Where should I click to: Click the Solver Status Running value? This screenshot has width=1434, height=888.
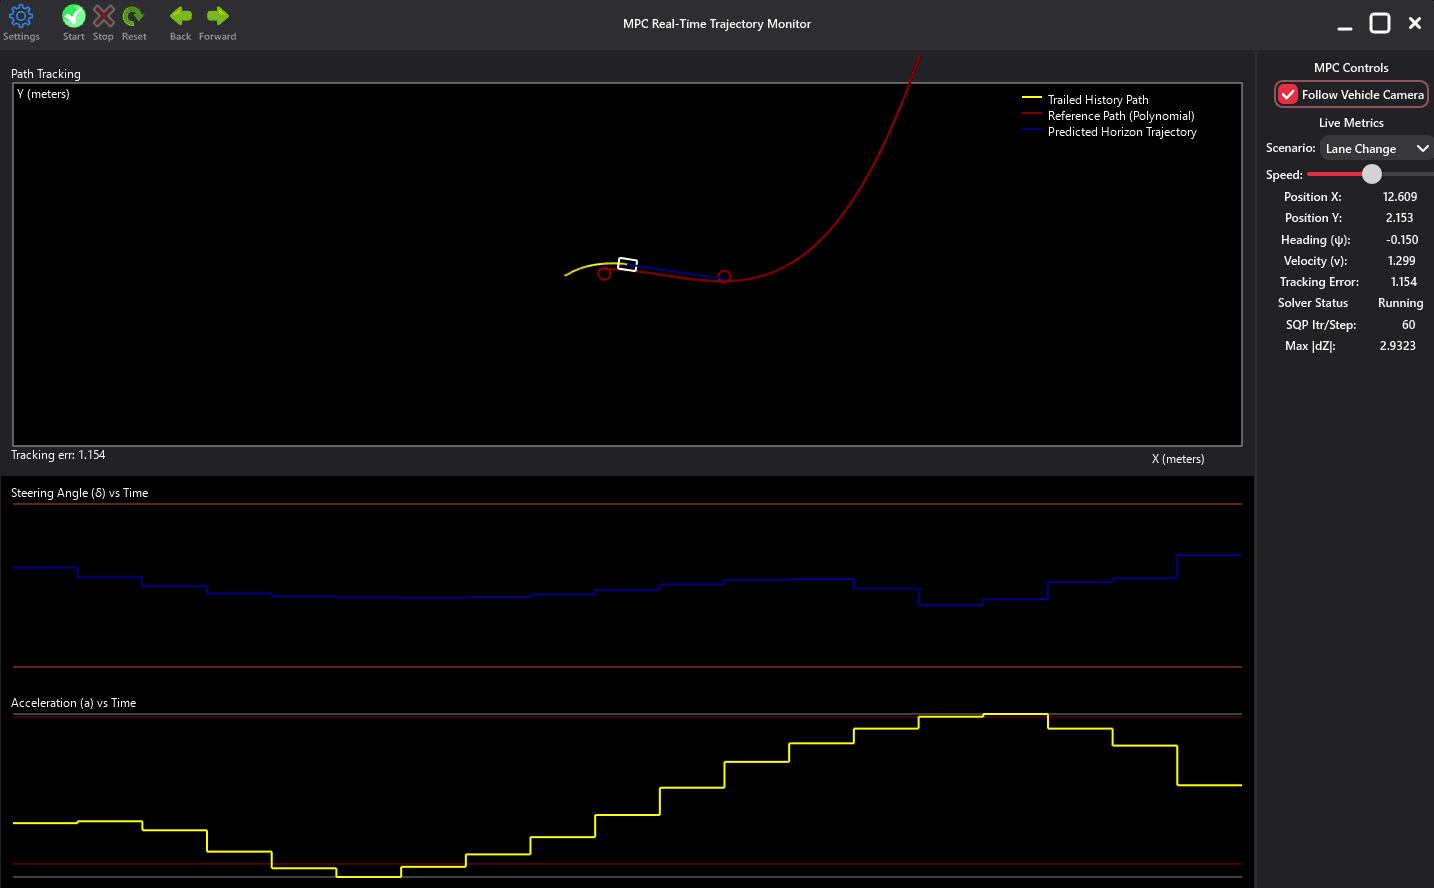pos(1400,303)
